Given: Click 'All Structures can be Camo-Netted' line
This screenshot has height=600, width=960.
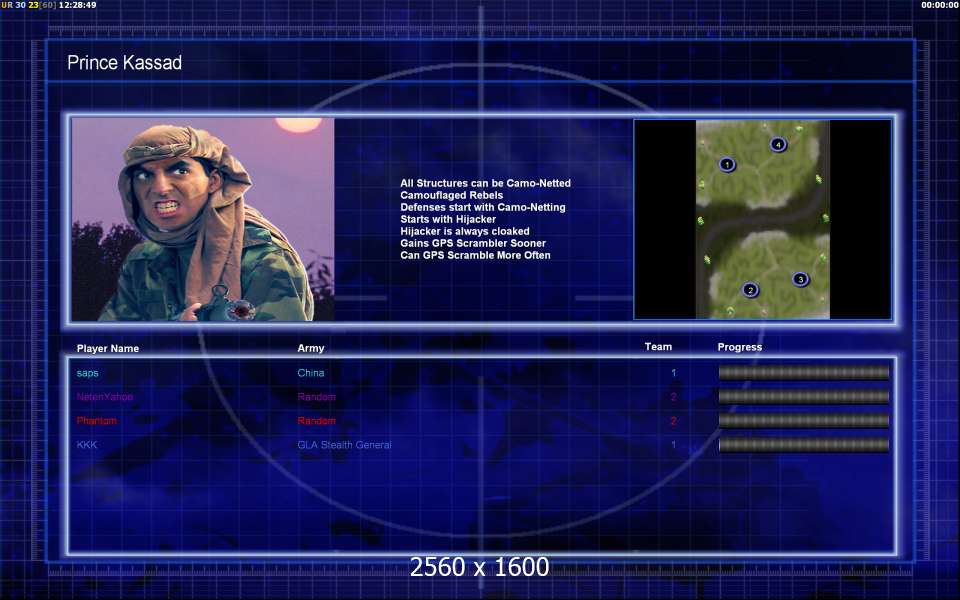Looking at the screenshot, I should pyautogui.click(x=486, y=183).
